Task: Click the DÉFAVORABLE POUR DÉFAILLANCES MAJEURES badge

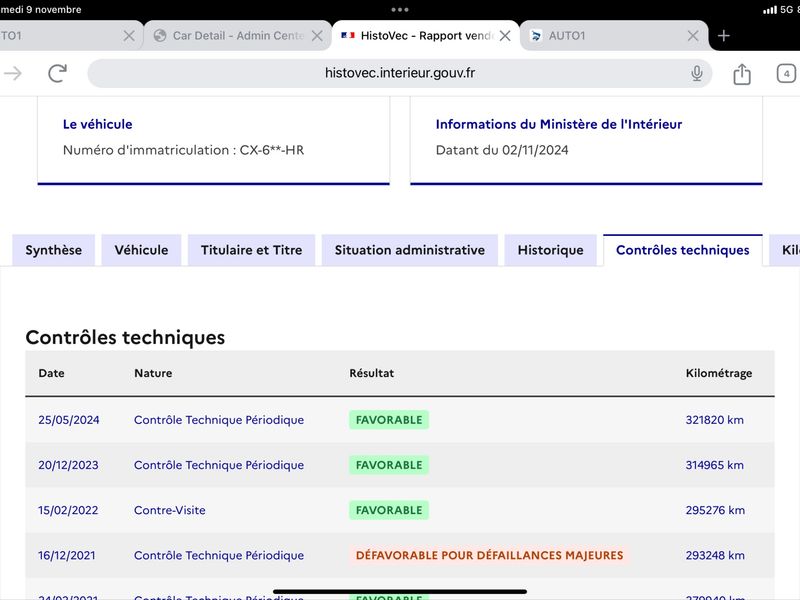Action: point(489,555)
